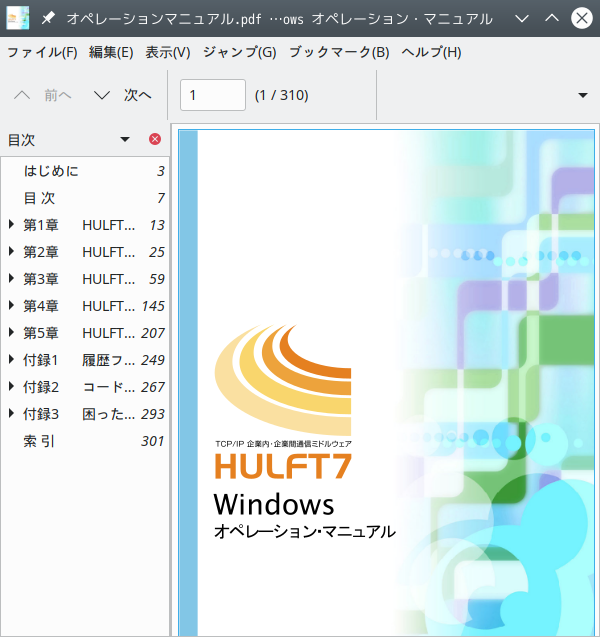The width and height of the screenshot is (600, 637).
Task: Open the 目次 panel dropdown arrow
Action: (x=125, y=139)
